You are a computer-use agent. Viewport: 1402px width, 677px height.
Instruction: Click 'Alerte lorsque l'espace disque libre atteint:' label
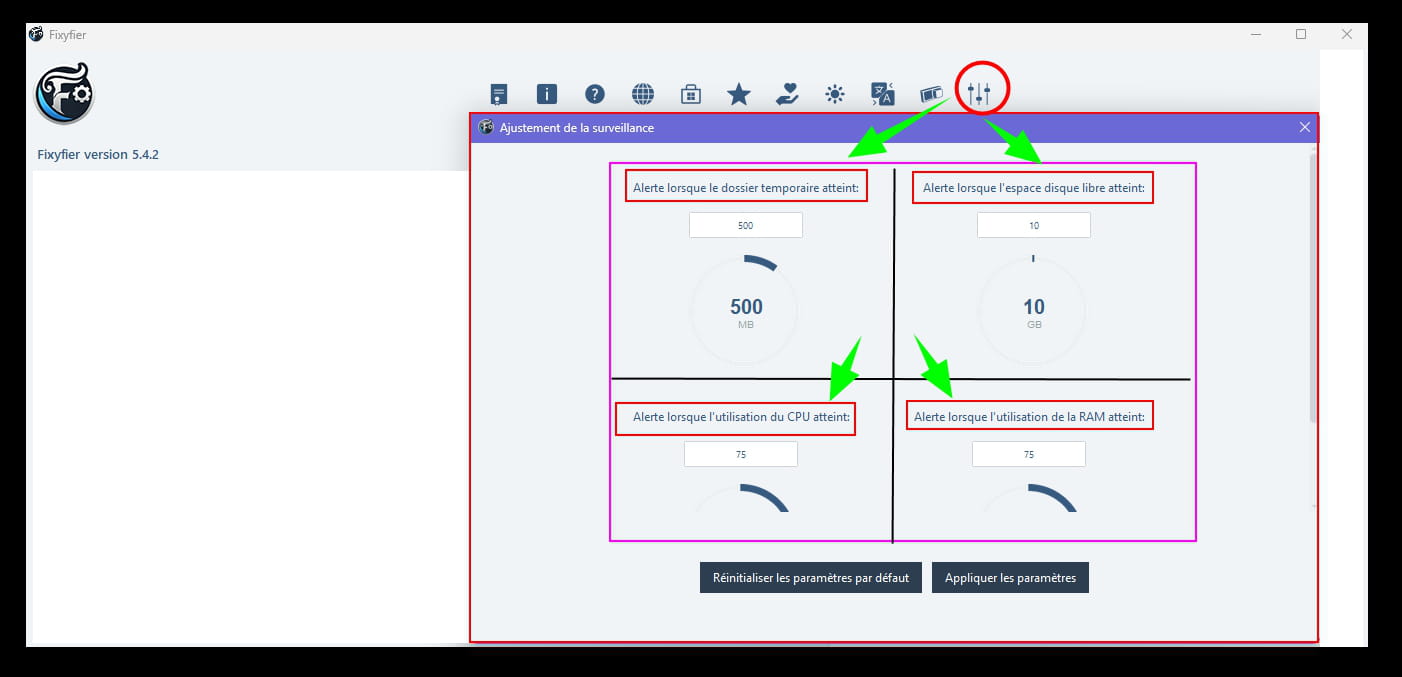(x=1033, y=187)
